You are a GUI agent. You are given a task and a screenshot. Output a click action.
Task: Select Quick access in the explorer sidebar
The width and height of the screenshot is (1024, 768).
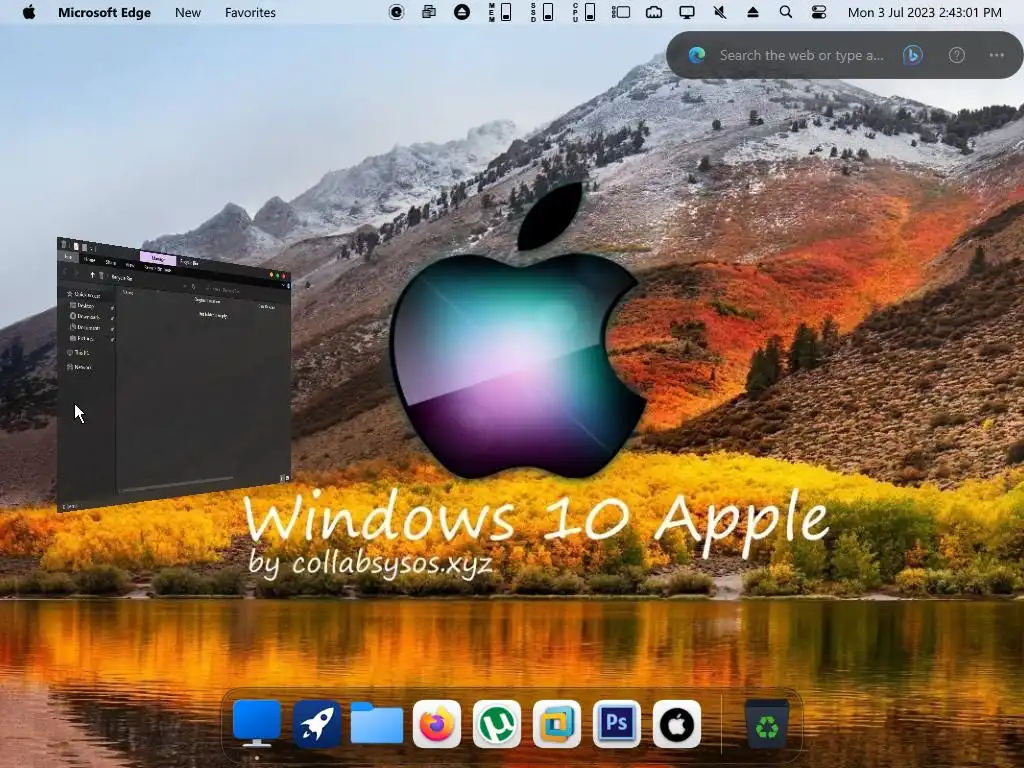84,295
